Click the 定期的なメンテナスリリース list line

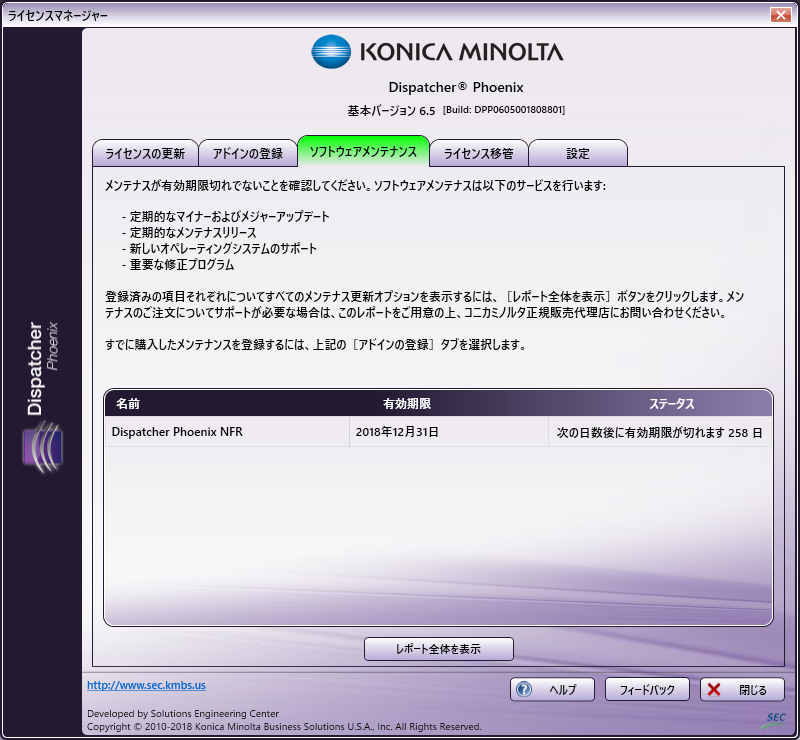click(193, 233)
